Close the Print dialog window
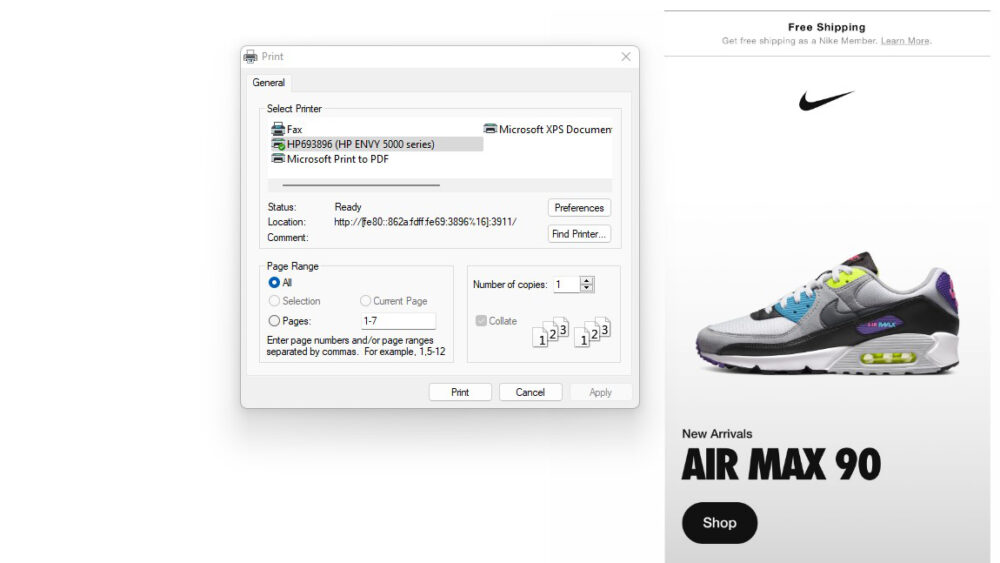 pyautogui.click(x=626, y=57)
